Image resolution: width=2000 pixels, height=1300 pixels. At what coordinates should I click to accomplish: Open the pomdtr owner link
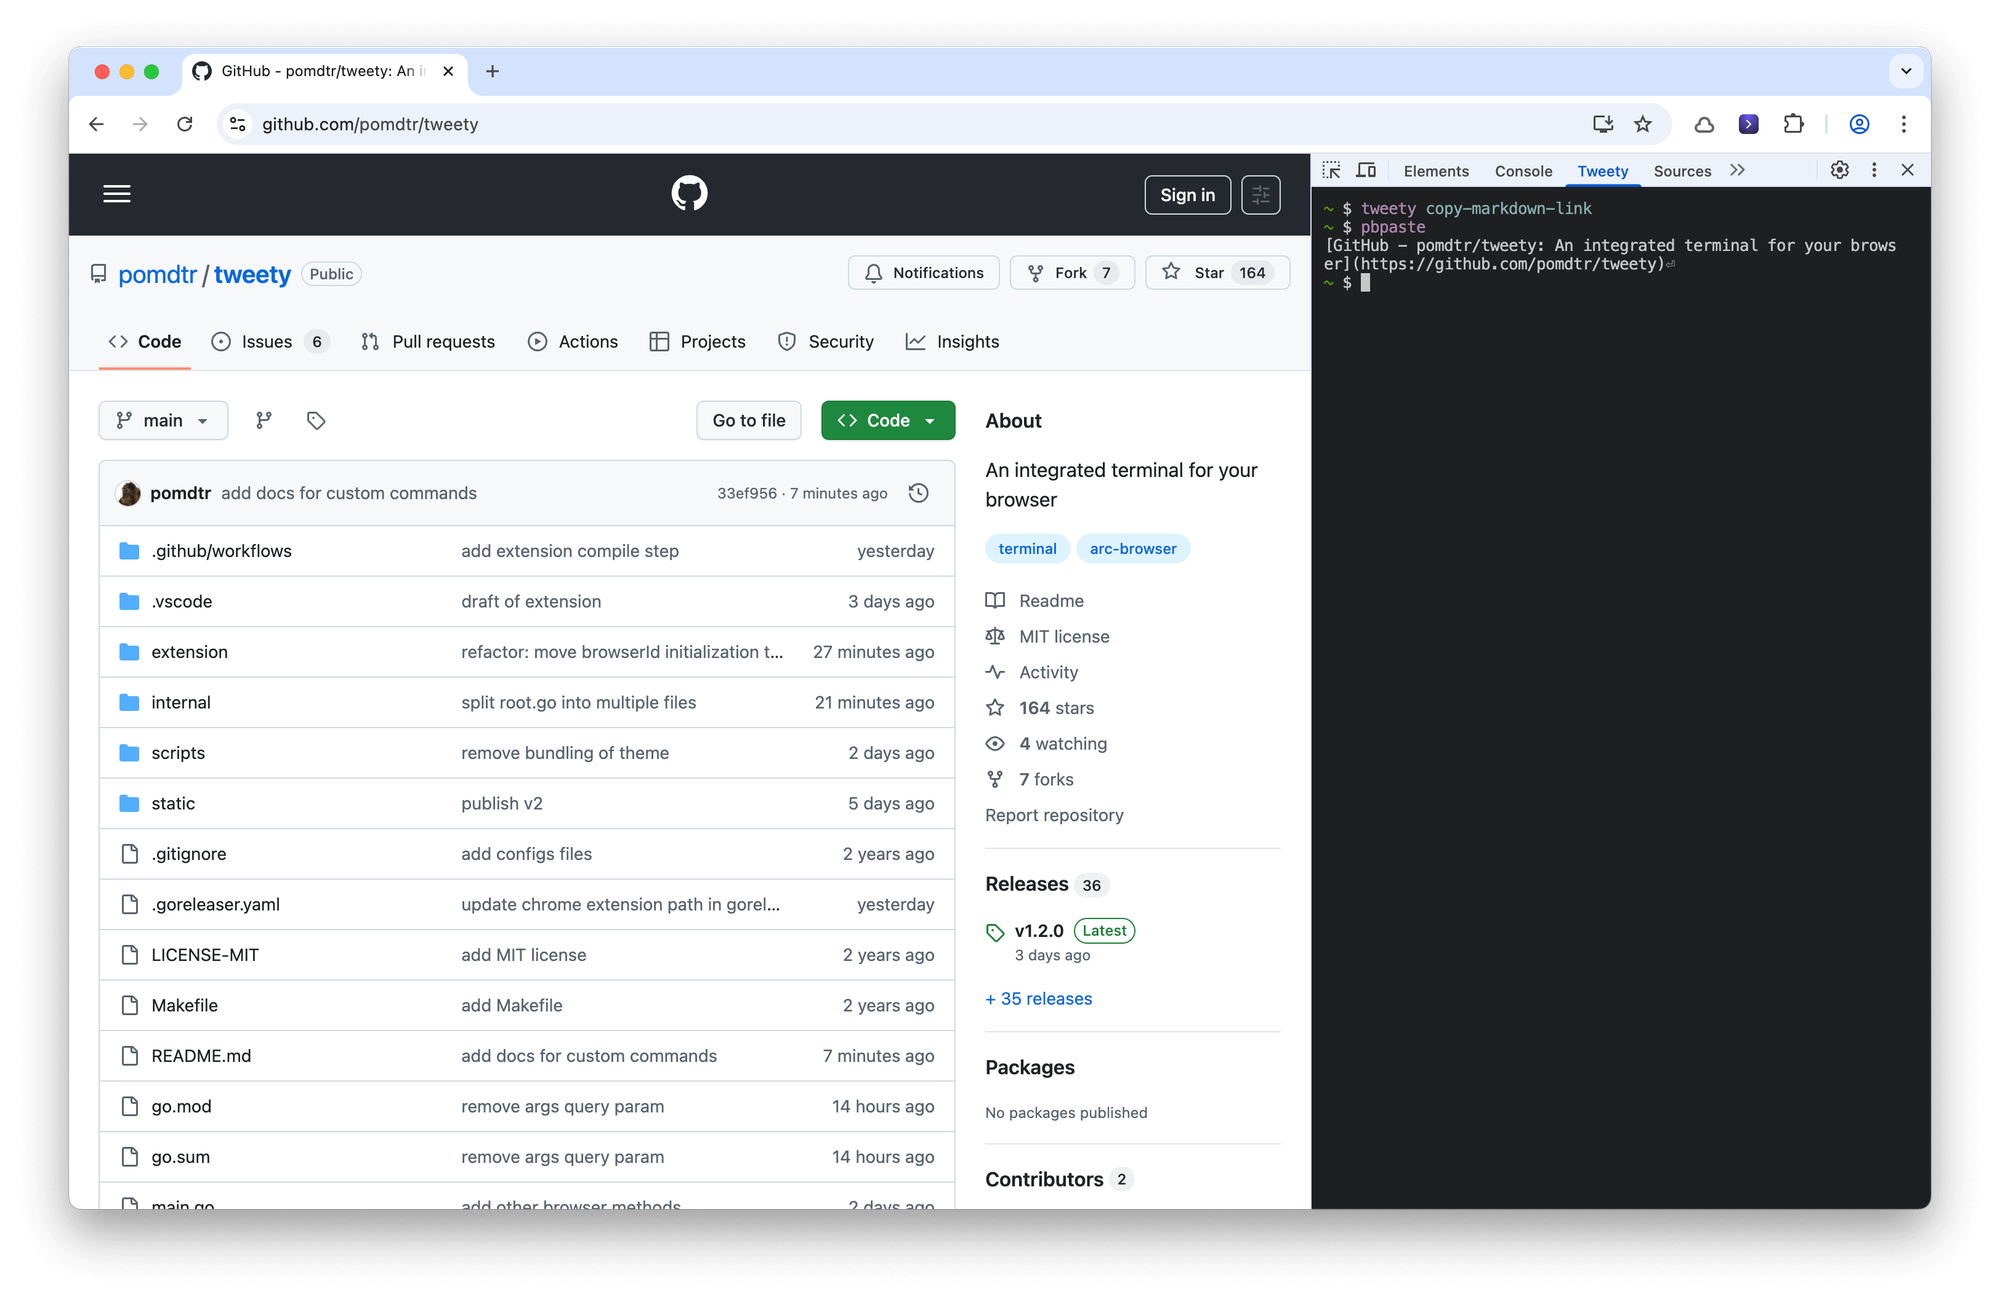[x=157, y=275]
